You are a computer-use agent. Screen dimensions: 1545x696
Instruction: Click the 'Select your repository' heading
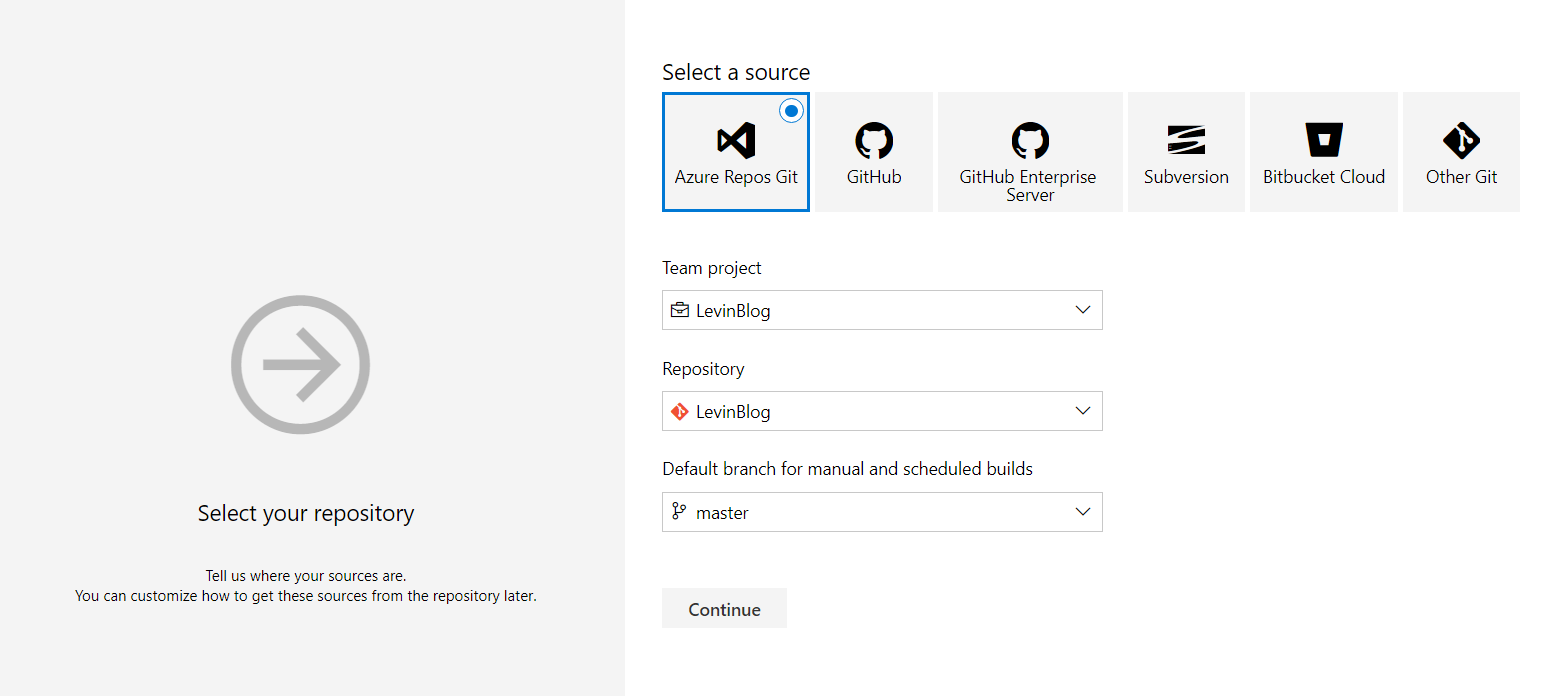pos(306,513)
